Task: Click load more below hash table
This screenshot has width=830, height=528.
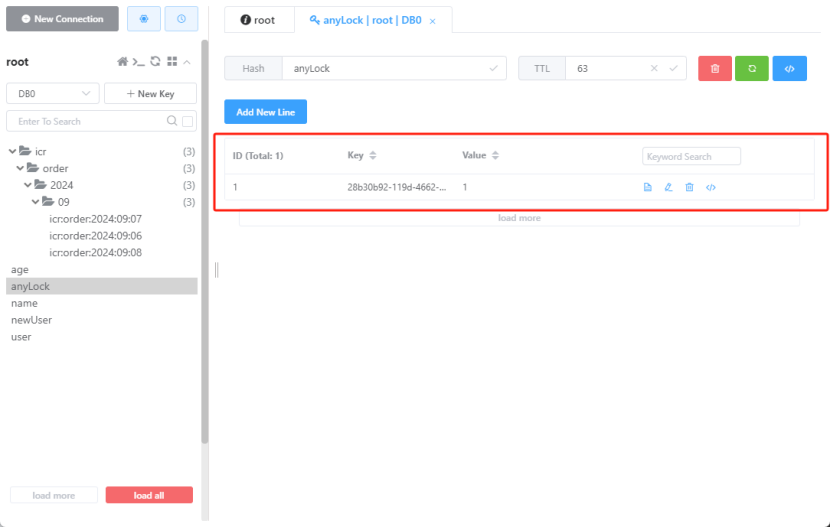Action: coord(519,218)
